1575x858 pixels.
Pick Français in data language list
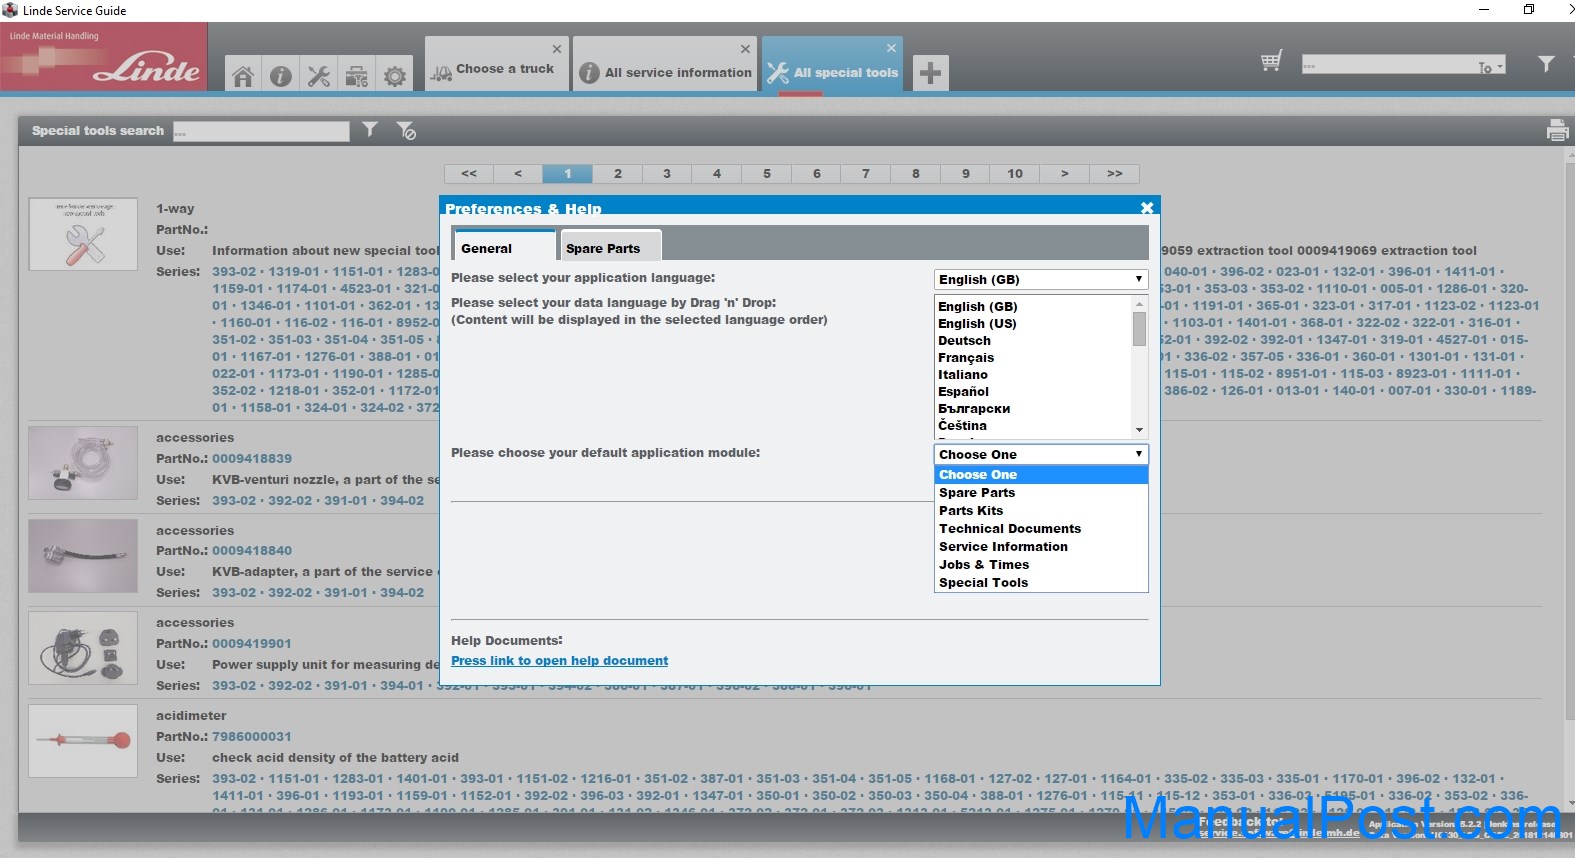point(966,358)
